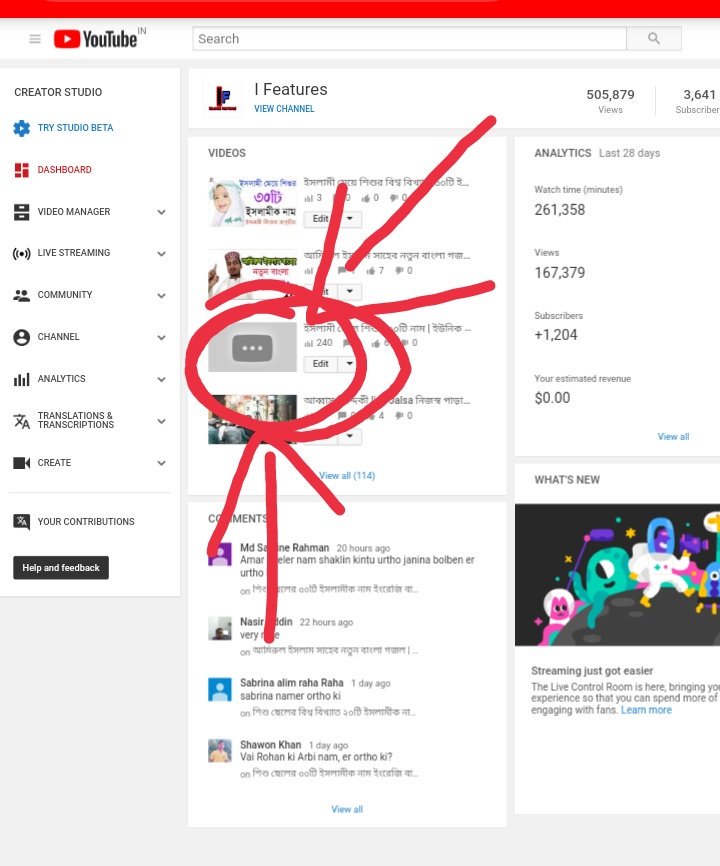Image resolution: width=720 pixels, height=866 pixels.
Task: Click Watch time value 261,358
Action: click(559, 210)
